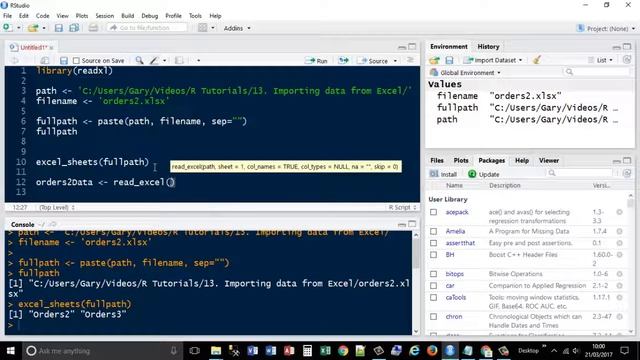
Task: Open an existing file via folder icon
Action: (33, 28)
